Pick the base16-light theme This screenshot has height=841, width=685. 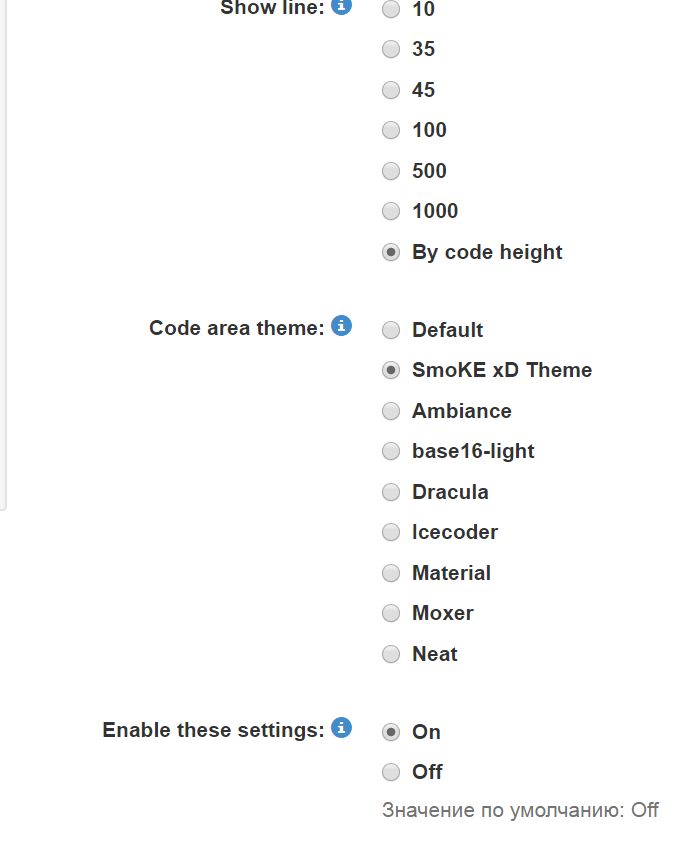click(390, 451)
